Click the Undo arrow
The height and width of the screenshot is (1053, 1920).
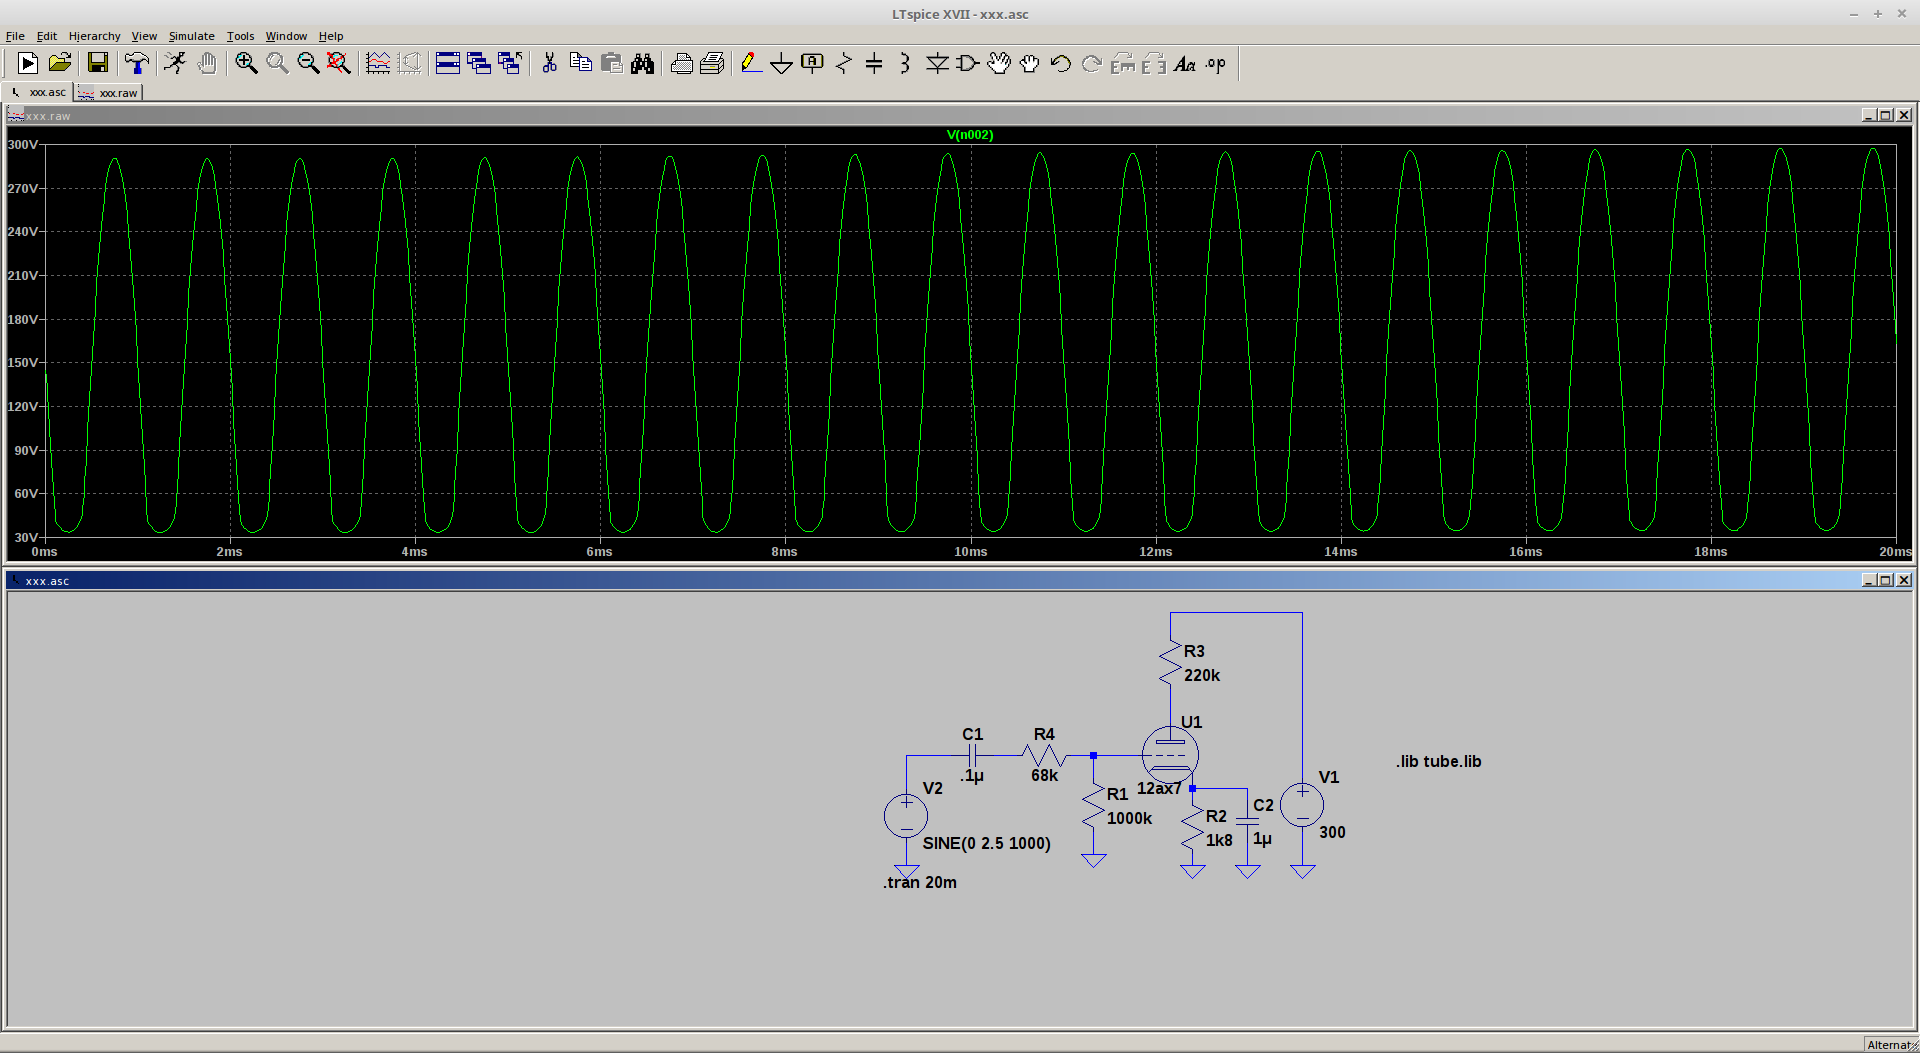point(1061,64)
